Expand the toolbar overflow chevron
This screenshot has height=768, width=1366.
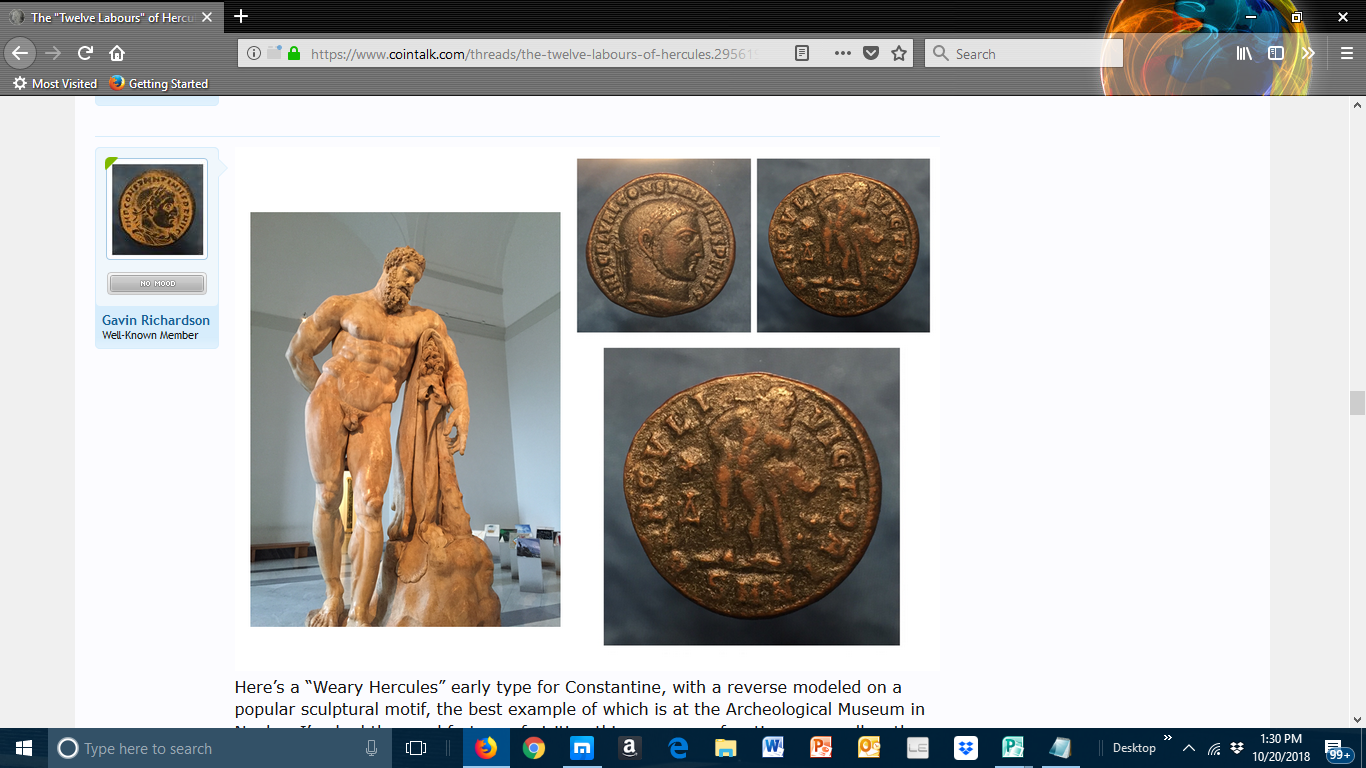pos(1307,54)
